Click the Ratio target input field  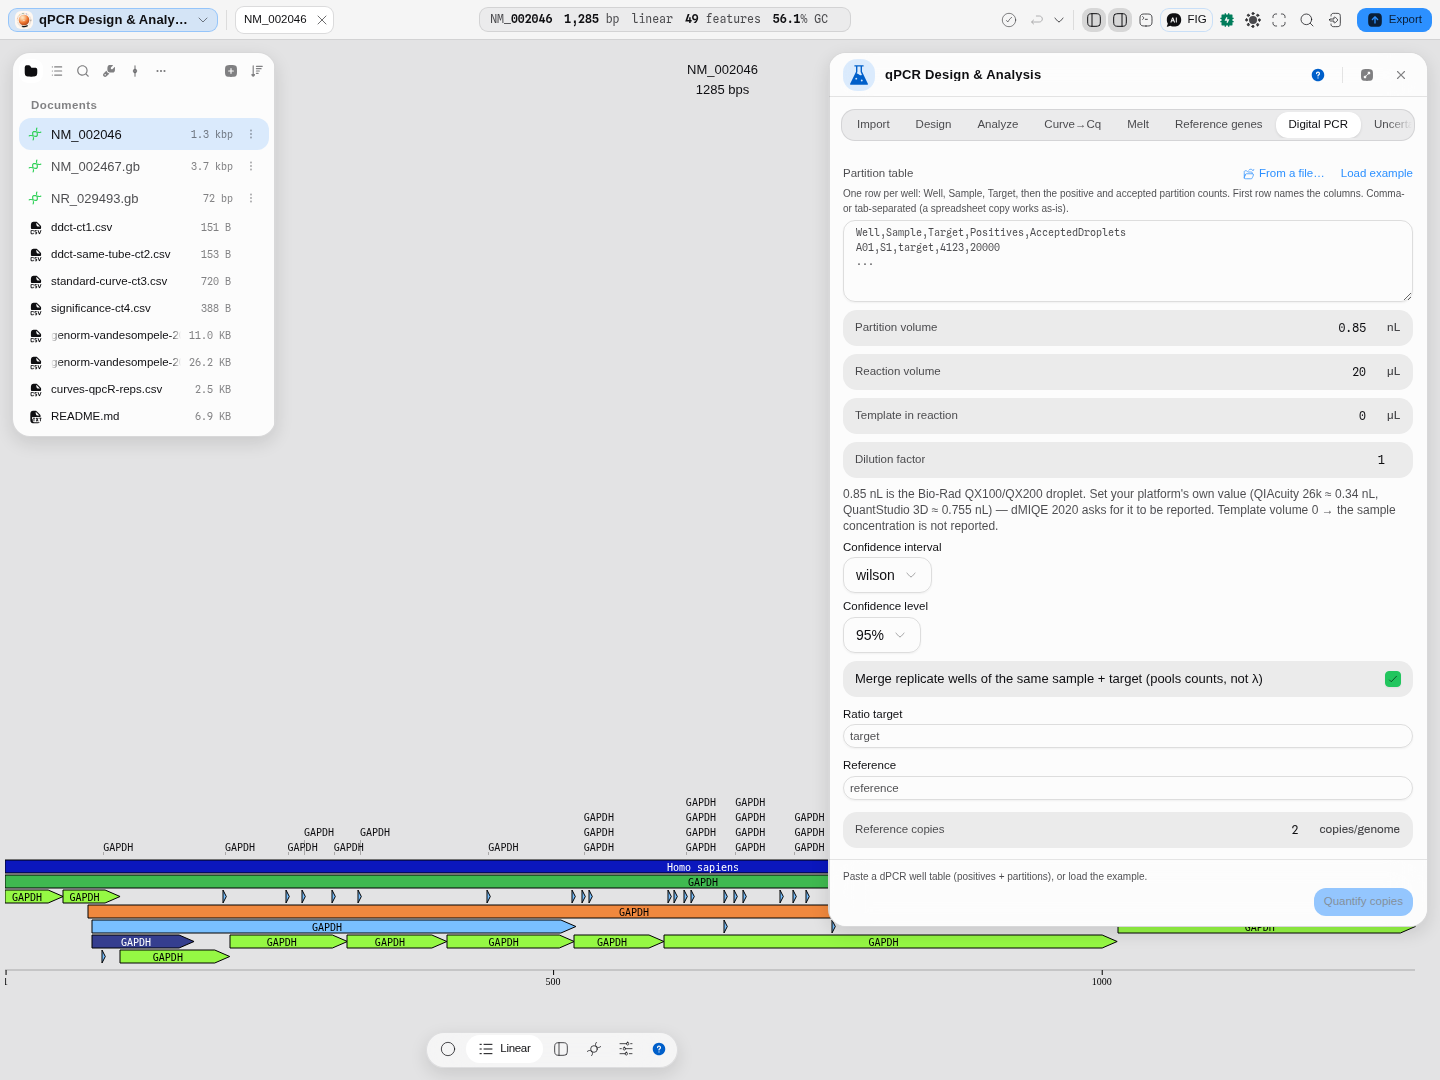(x=1128, y=736)
